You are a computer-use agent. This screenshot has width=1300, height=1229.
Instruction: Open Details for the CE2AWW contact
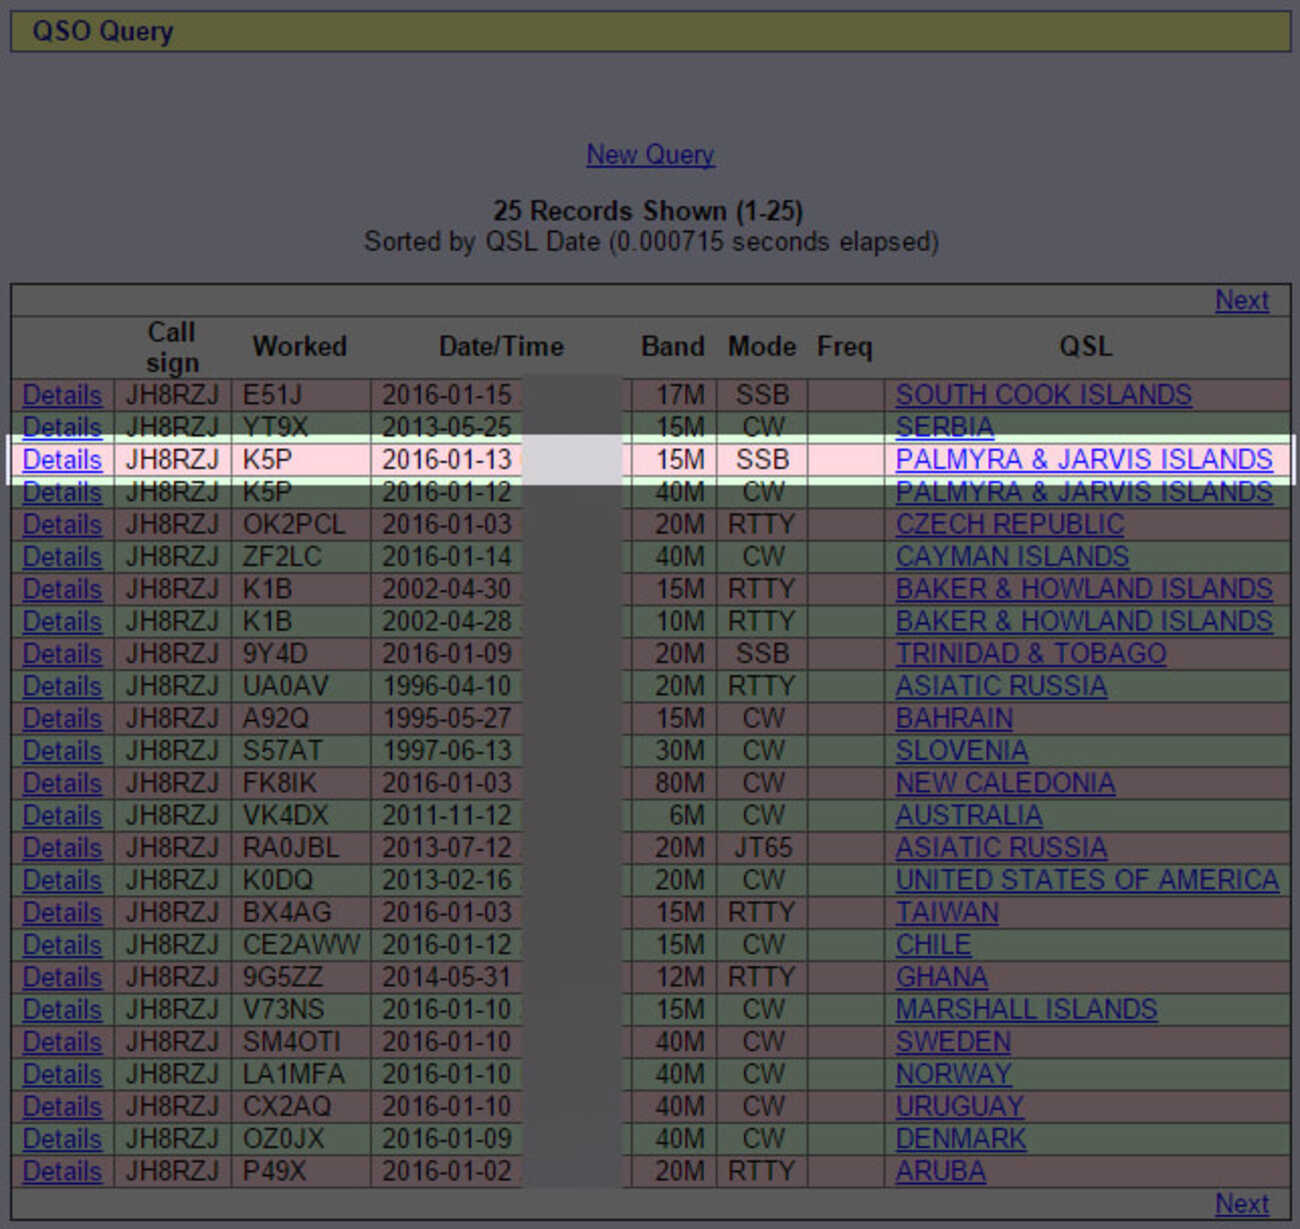(x=61, y=944)
